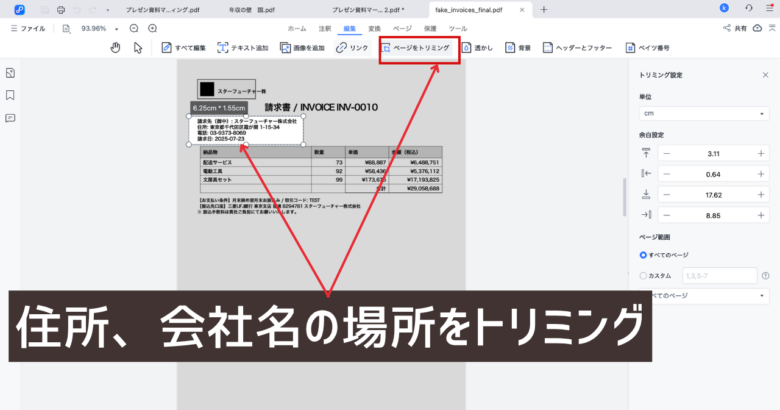Select the arrow selection tool
Image resolution: width=780 pixels, height=410 pixels.
click(137, 47)
